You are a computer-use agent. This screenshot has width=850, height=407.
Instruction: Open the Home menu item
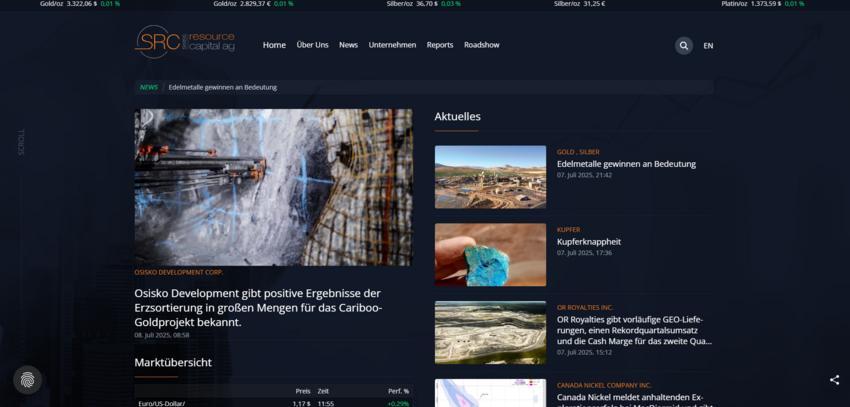274,45
